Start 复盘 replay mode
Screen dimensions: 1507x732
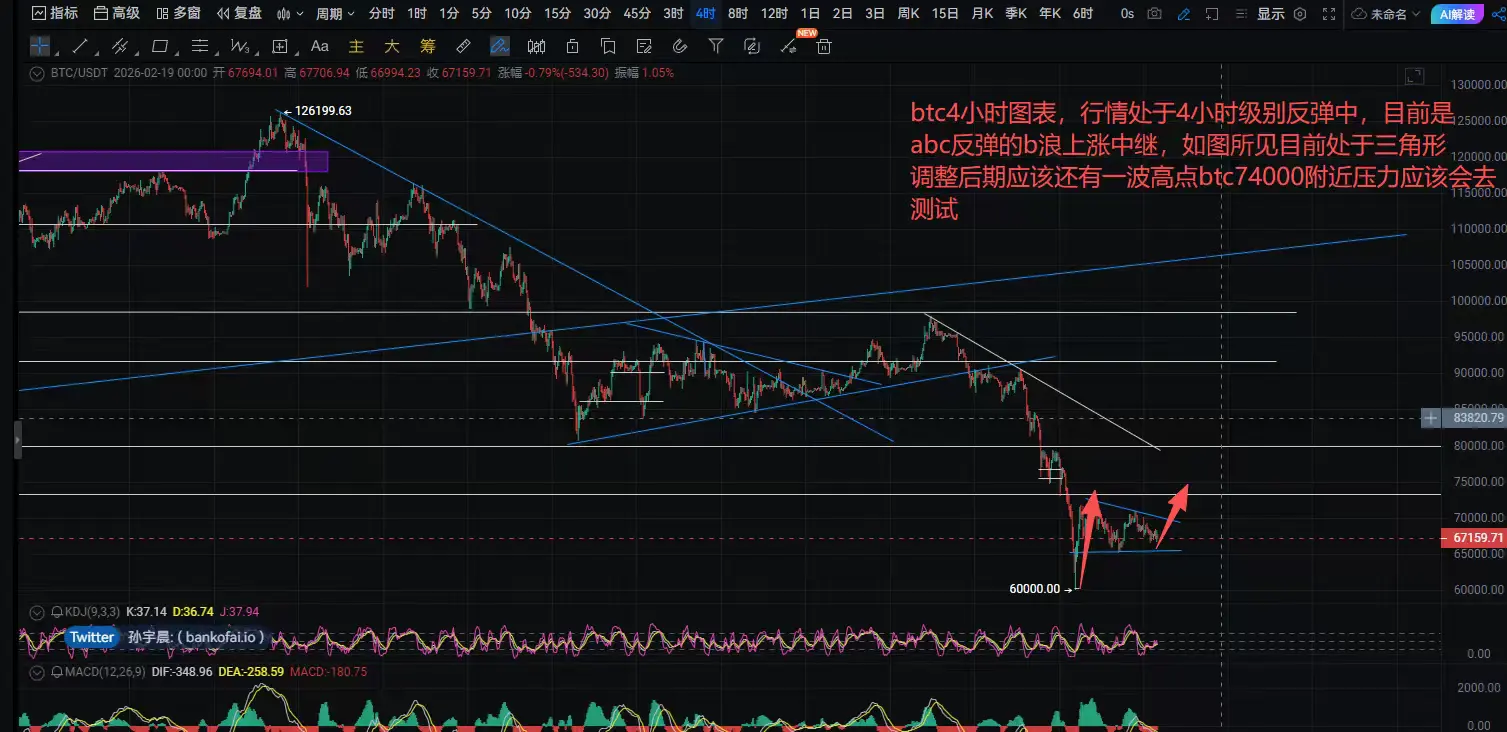point(238,14)
